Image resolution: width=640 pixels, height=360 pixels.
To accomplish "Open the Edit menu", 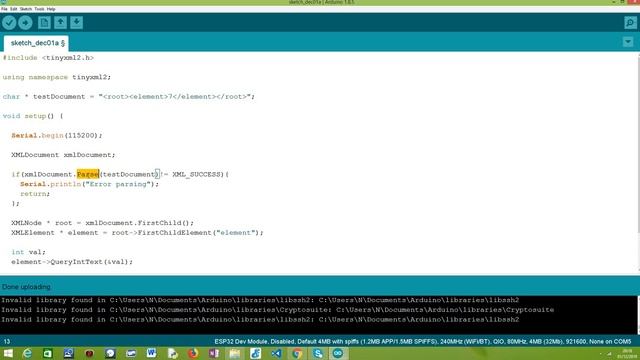I will point(13,9).
